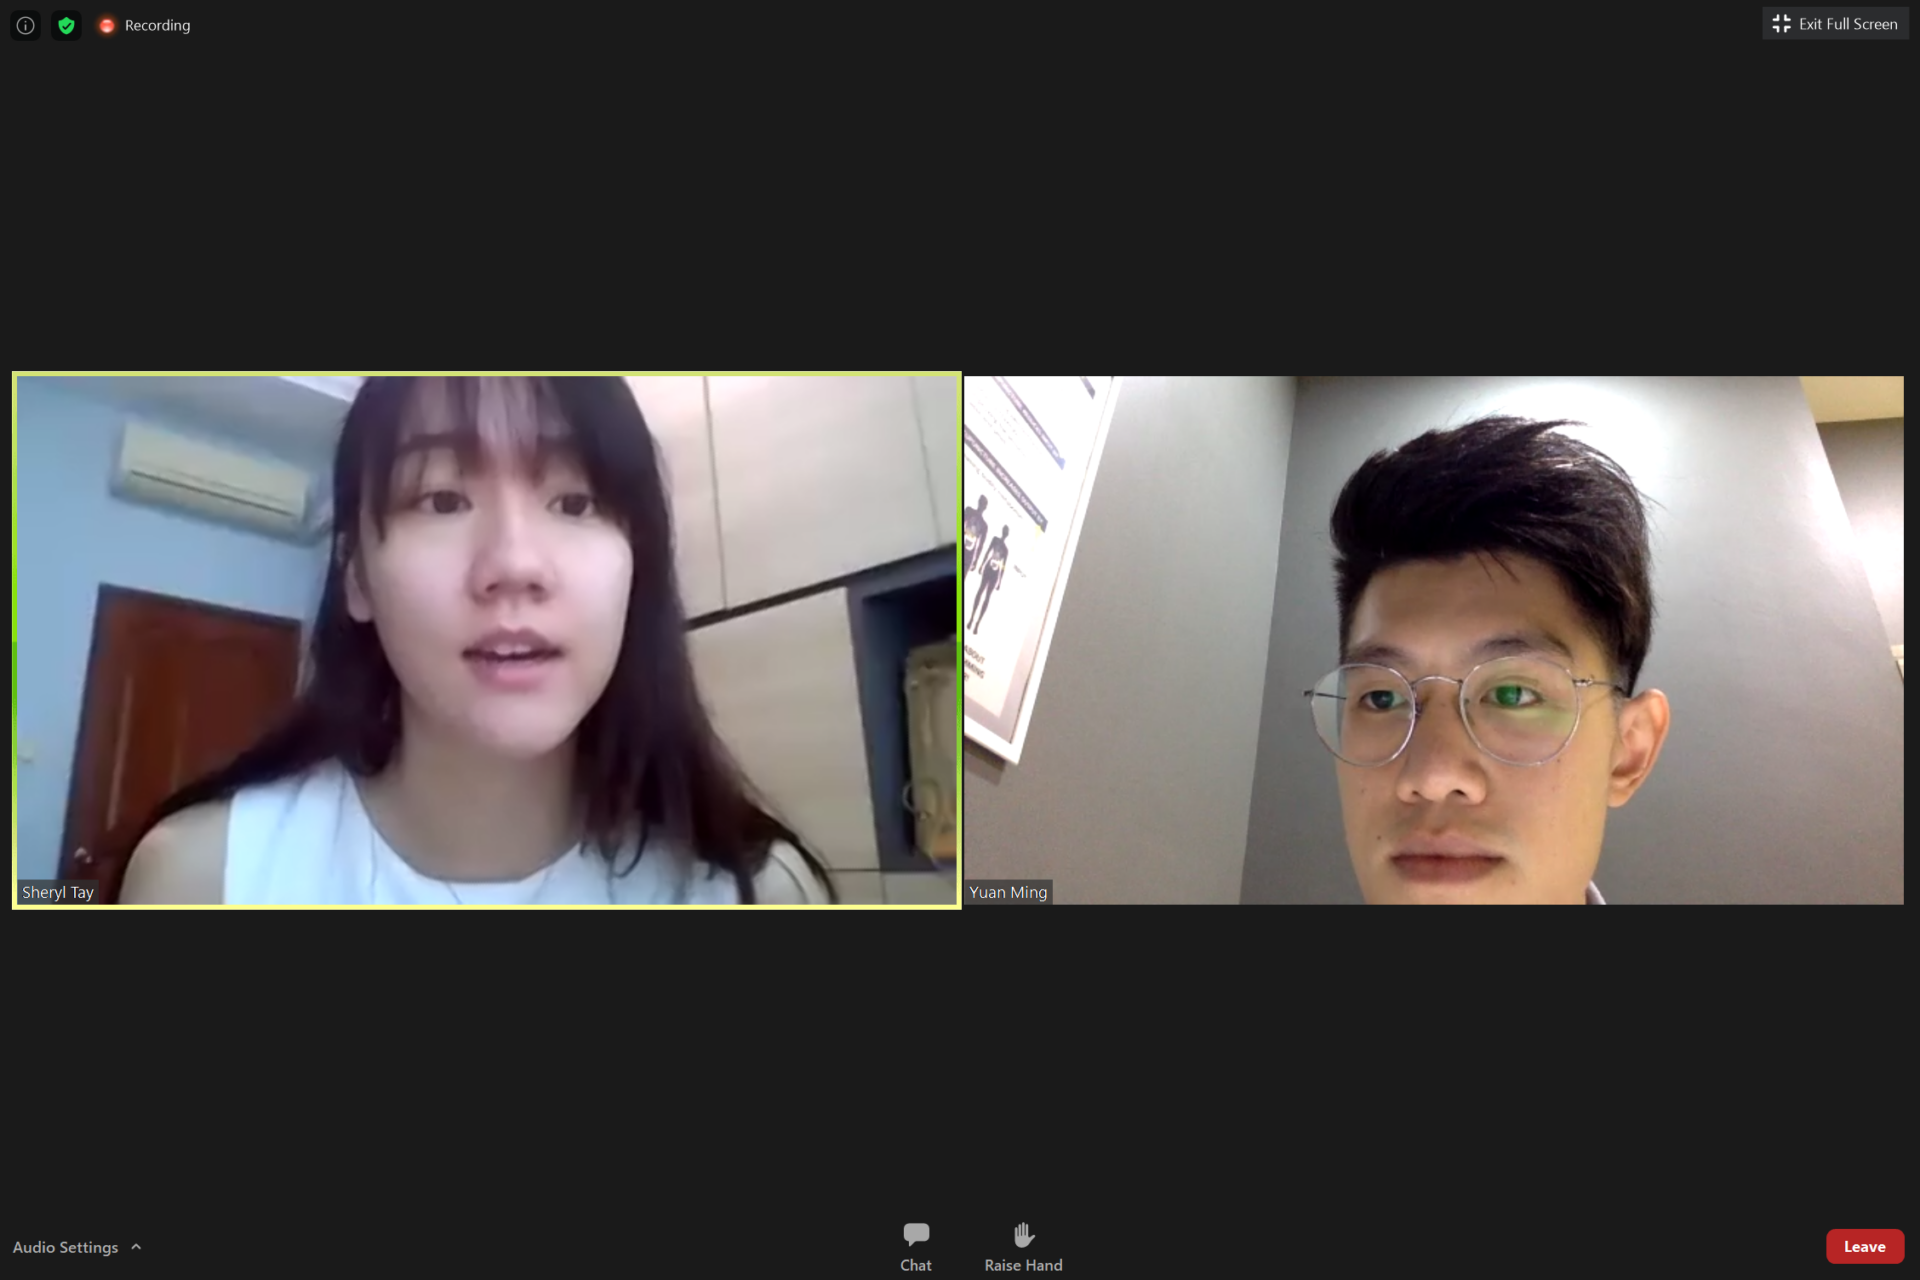Click the red recording indicator dot
This screenshot has width=1920, height=1280.
point(107,26)
